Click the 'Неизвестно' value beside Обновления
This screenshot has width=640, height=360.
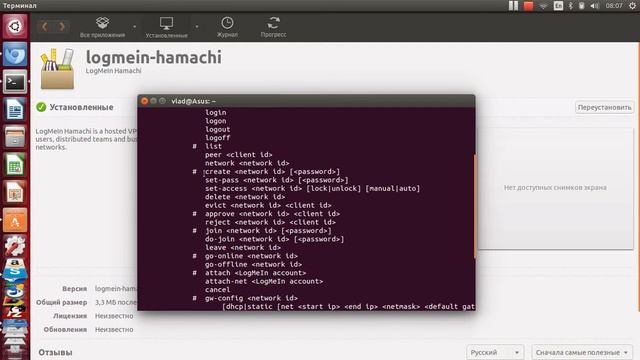pyautogui.click(x=114, y=329)
